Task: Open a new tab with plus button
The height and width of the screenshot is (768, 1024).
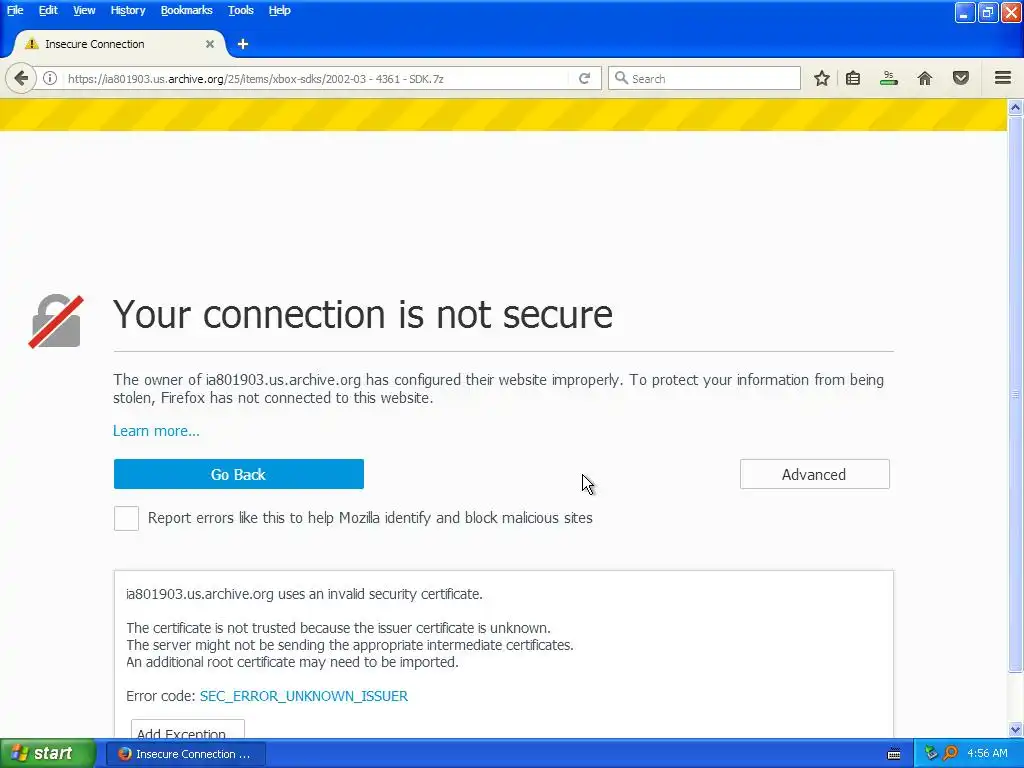Action: (x=243, y=44)
